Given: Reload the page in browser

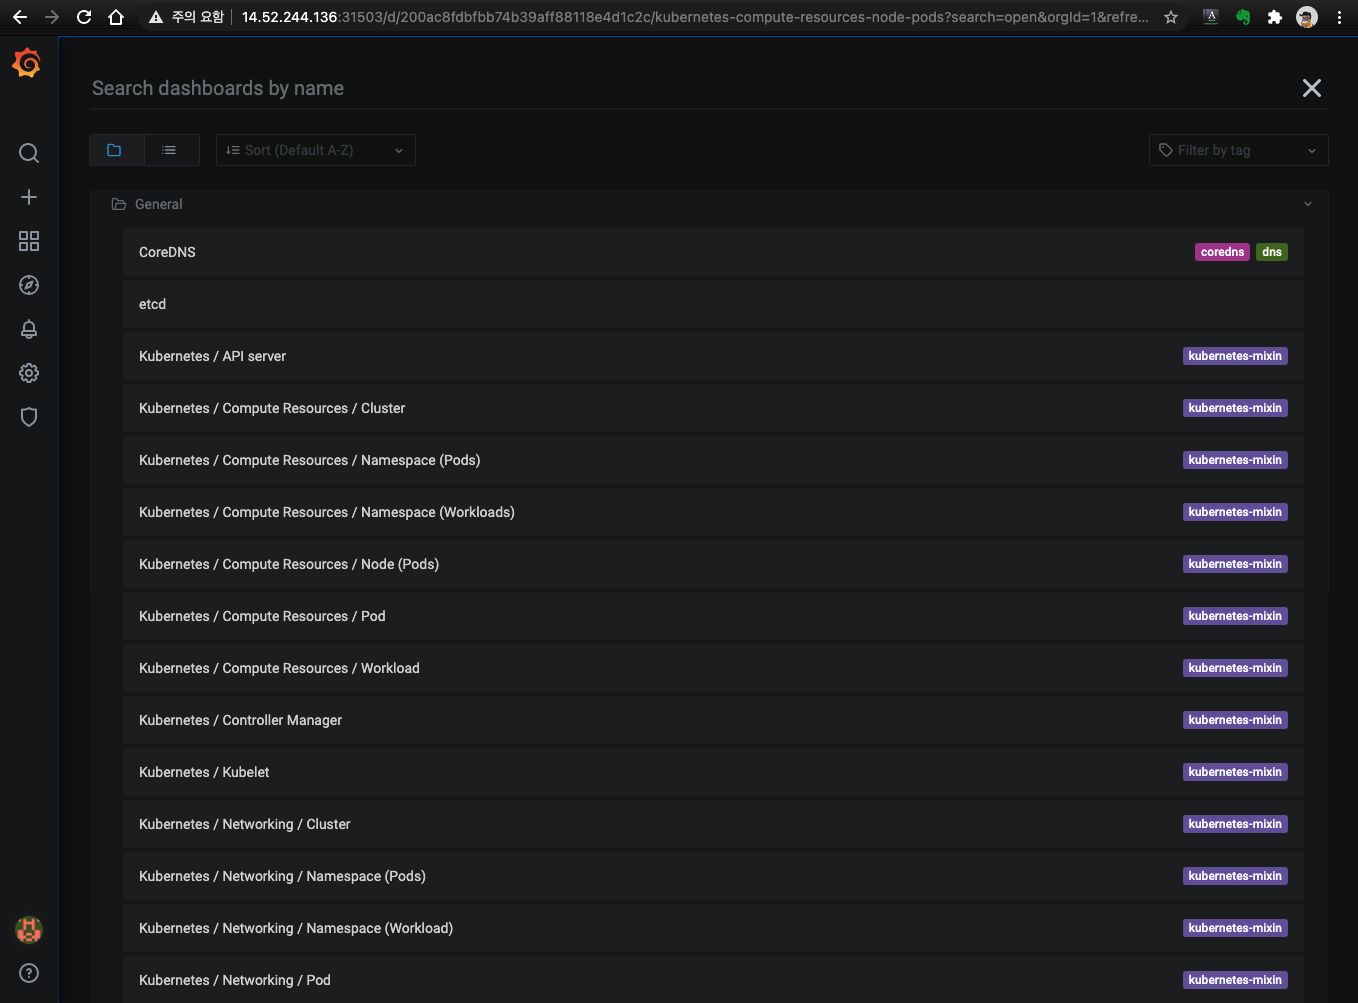Looking at the screenshot, I should pyautogui.click(x=84, y=17).
